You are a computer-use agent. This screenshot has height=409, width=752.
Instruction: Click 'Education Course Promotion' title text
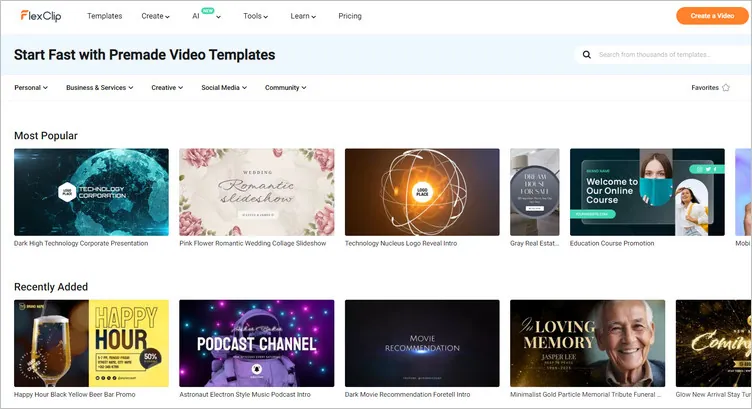(612, 244)
